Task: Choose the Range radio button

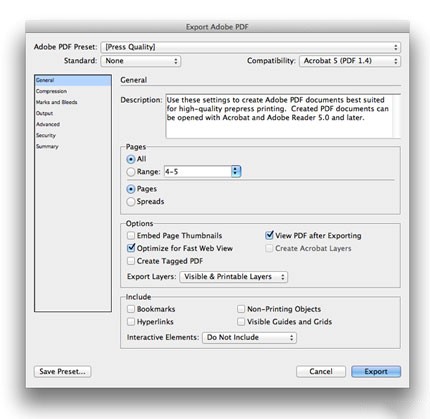Action: 131,172
